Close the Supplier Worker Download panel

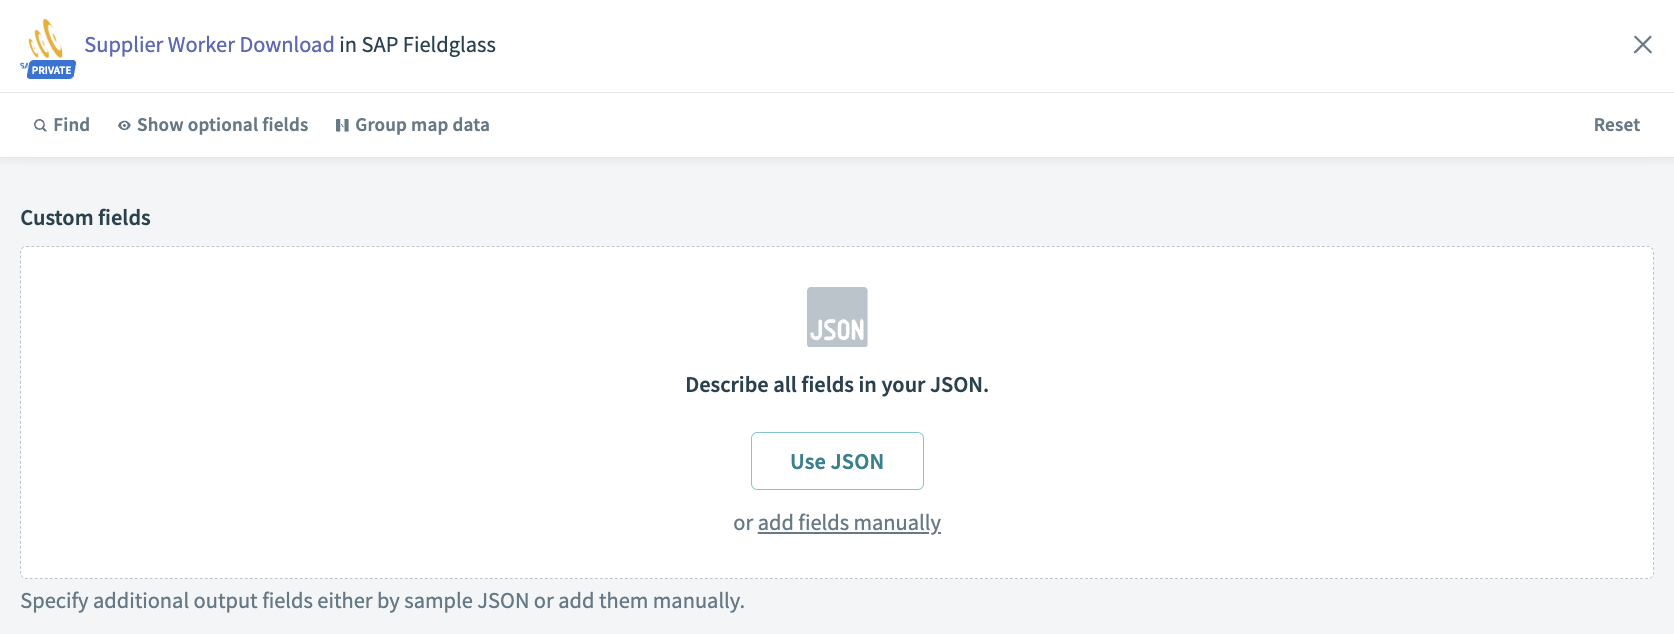(x=1642, y=45)
